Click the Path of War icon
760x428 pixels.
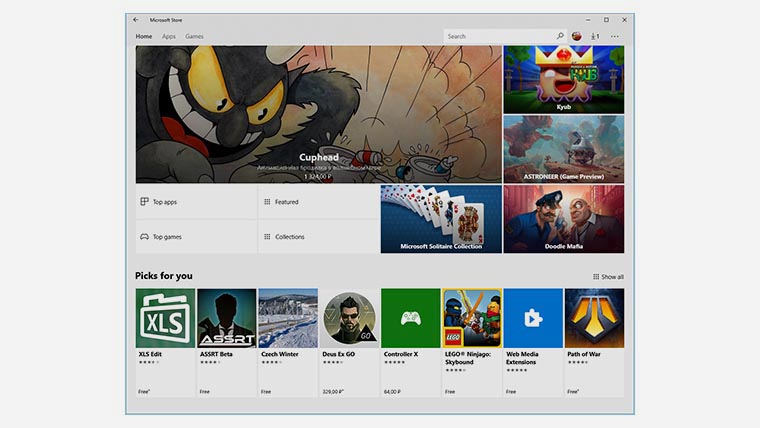click(x=594, y=318)
